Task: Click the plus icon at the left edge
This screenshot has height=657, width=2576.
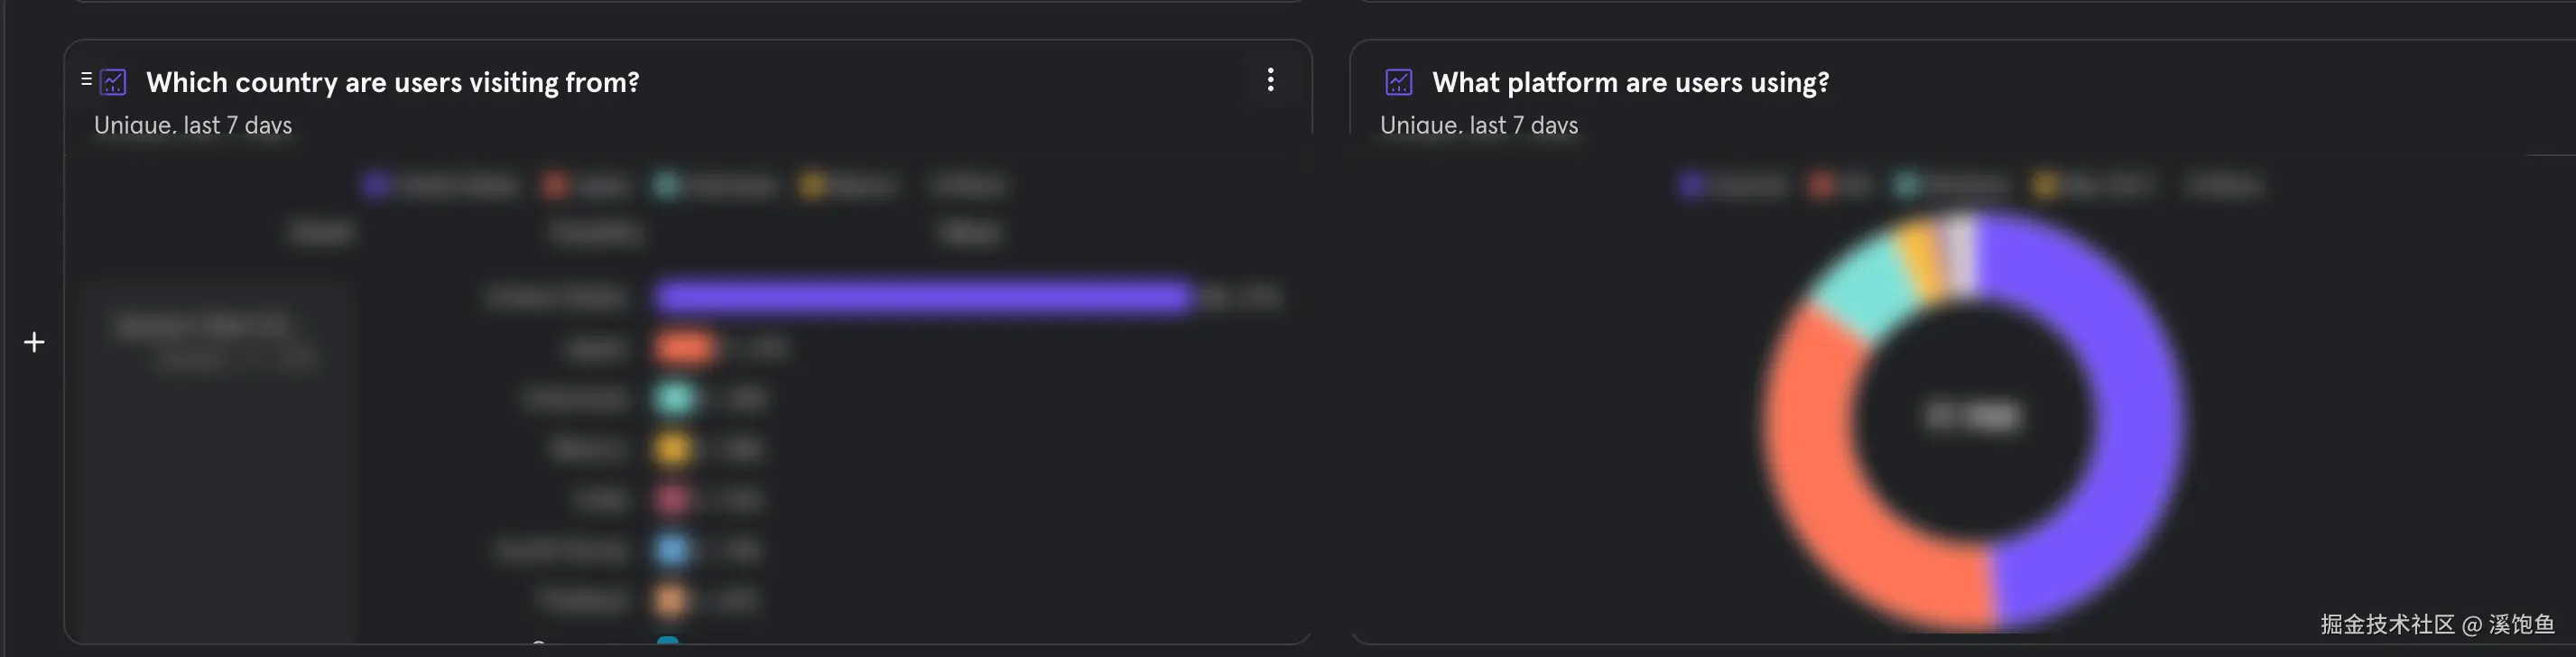Action: pyautogui.click(x=34, y=343)
